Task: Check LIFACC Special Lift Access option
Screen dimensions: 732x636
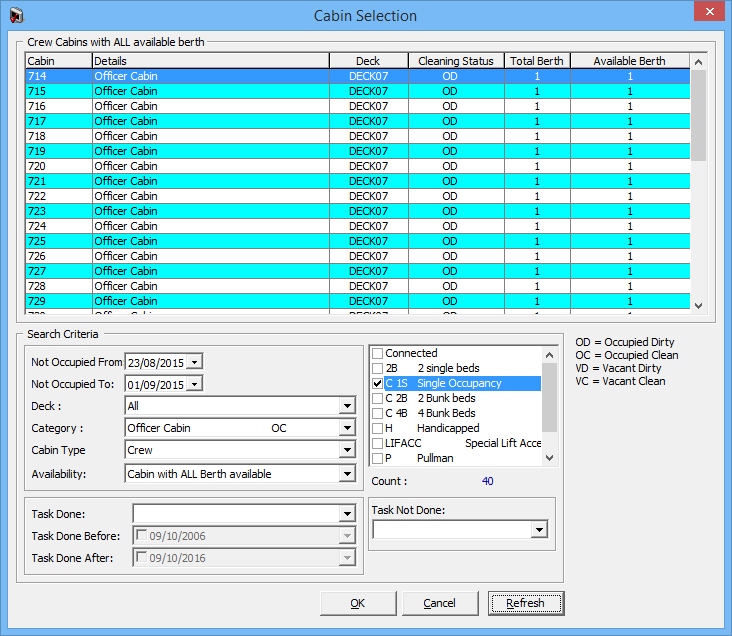Action: tap(377, 443)
